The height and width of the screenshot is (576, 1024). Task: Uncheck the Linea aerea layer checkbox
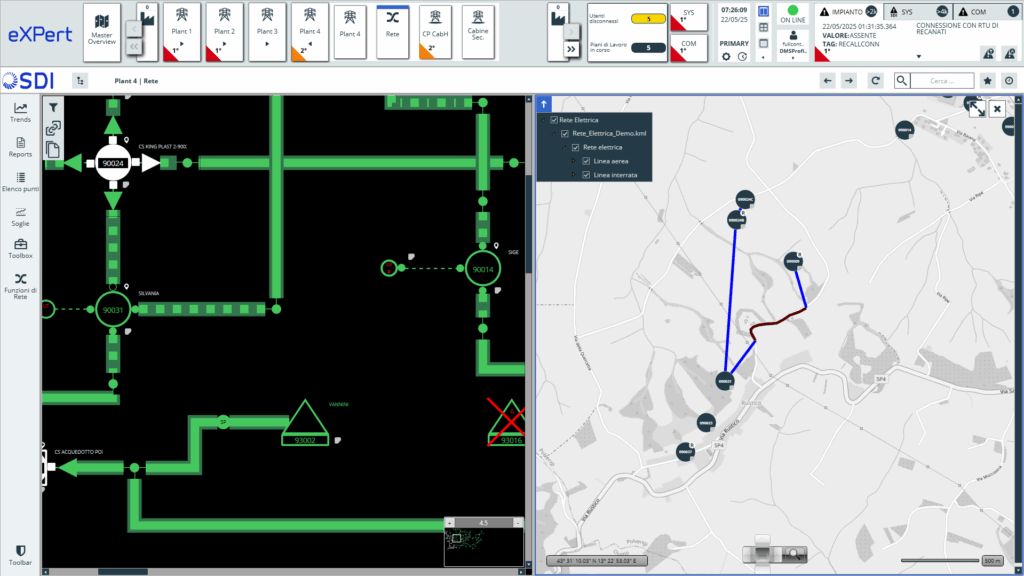click(x=588, y=161)
